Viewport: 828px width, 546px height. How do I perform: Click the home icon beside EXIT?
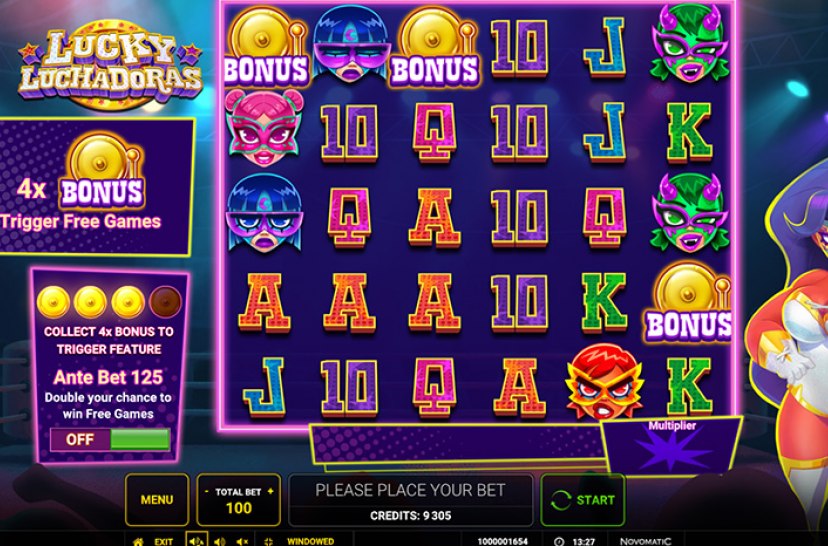click(138, 541)
